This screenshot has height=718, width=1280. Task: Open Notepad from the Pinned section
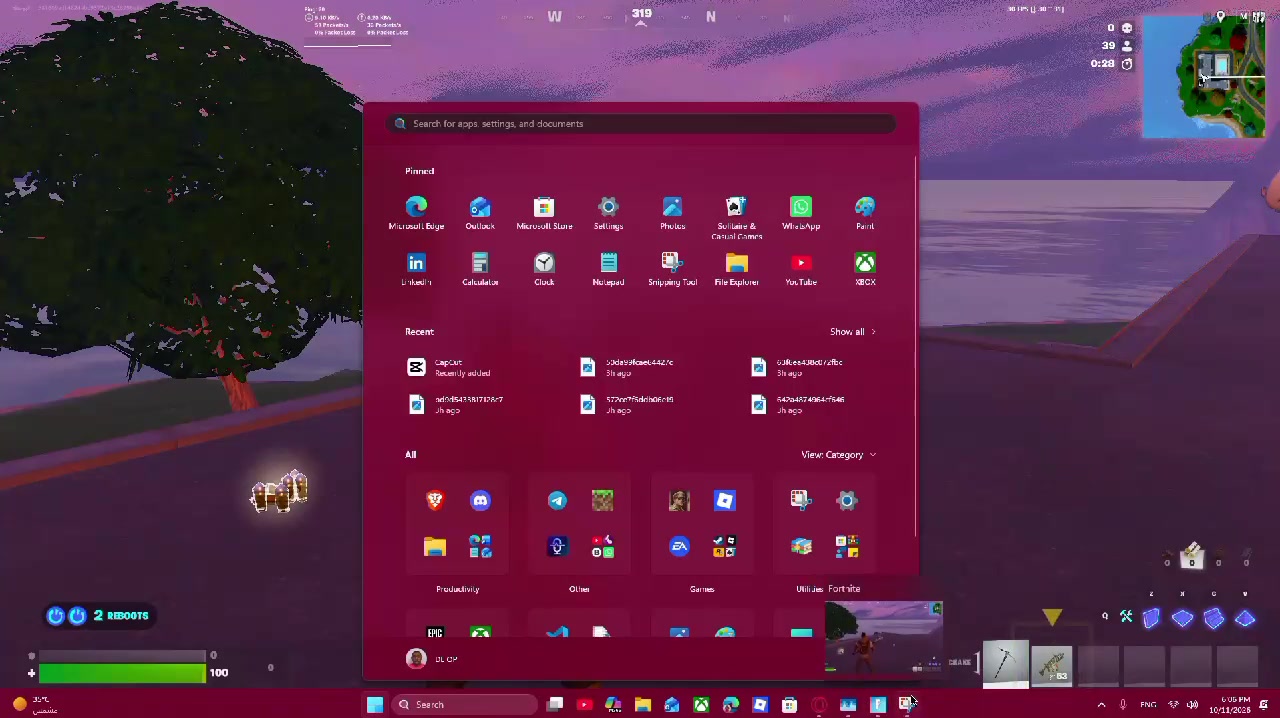click(x=608, y=268)
